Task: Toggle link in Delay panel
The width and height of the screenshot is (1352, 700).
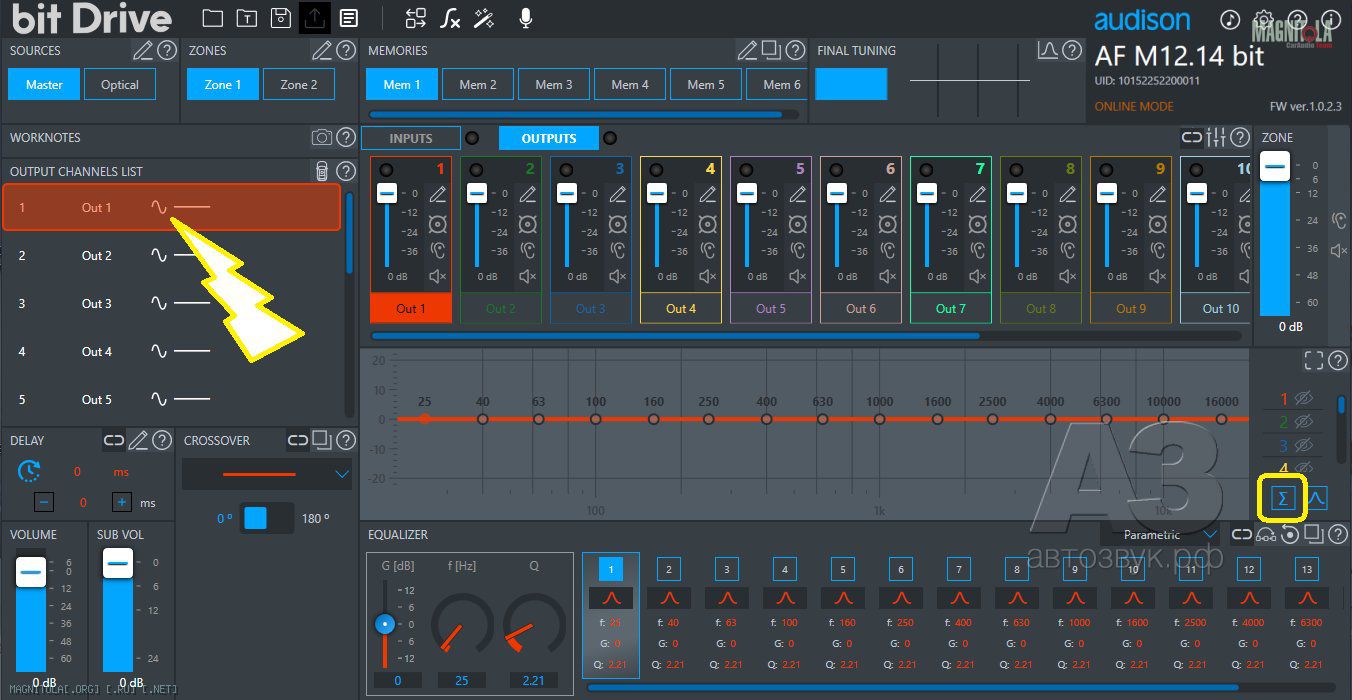Action: (114, 440)
